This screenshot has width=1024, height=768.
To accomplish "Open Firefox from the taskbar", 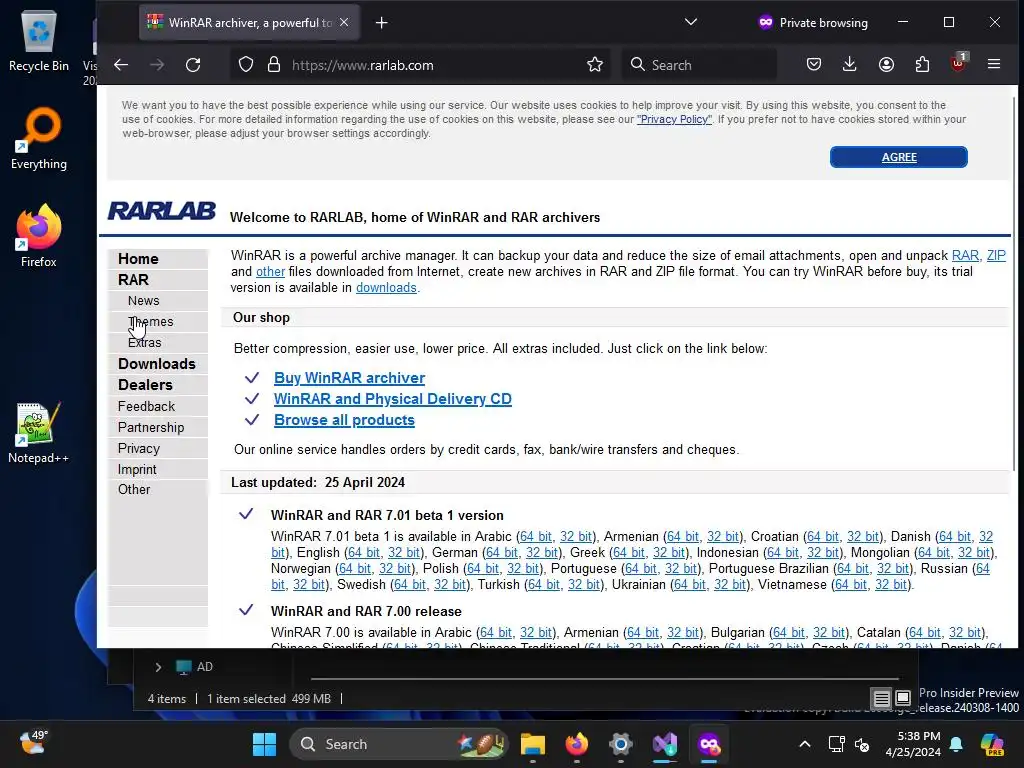I will point(577,744).
